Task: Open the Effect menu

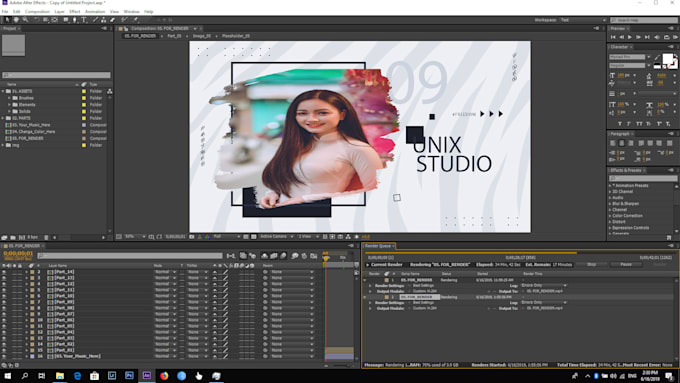Action: coord(75,11)
